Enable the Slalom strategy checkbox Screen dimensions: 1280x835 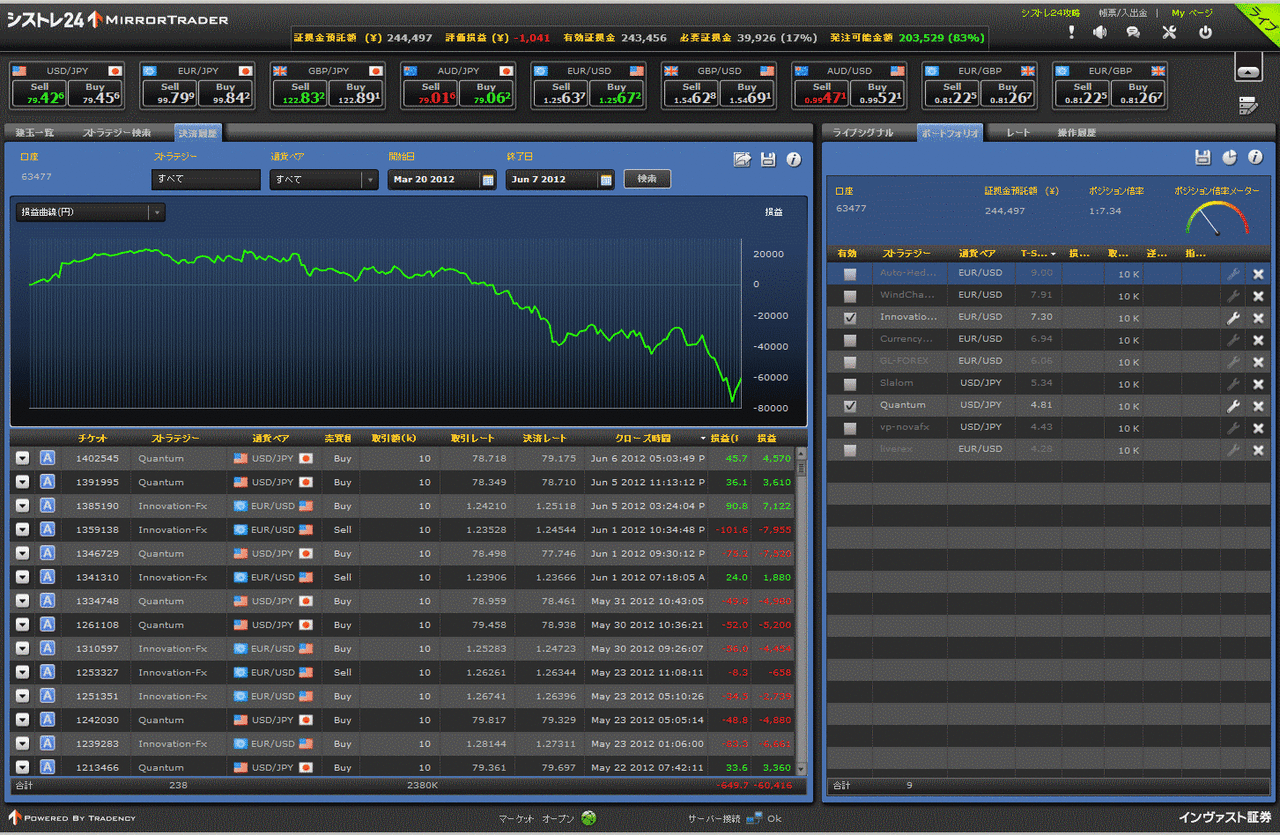[850, 384]
